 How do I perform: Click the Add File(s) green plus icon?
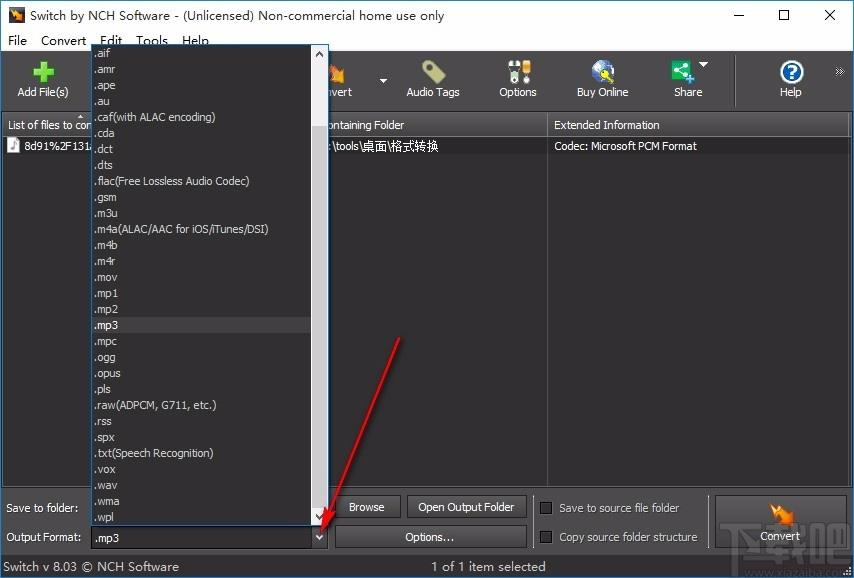pos(43,72)
